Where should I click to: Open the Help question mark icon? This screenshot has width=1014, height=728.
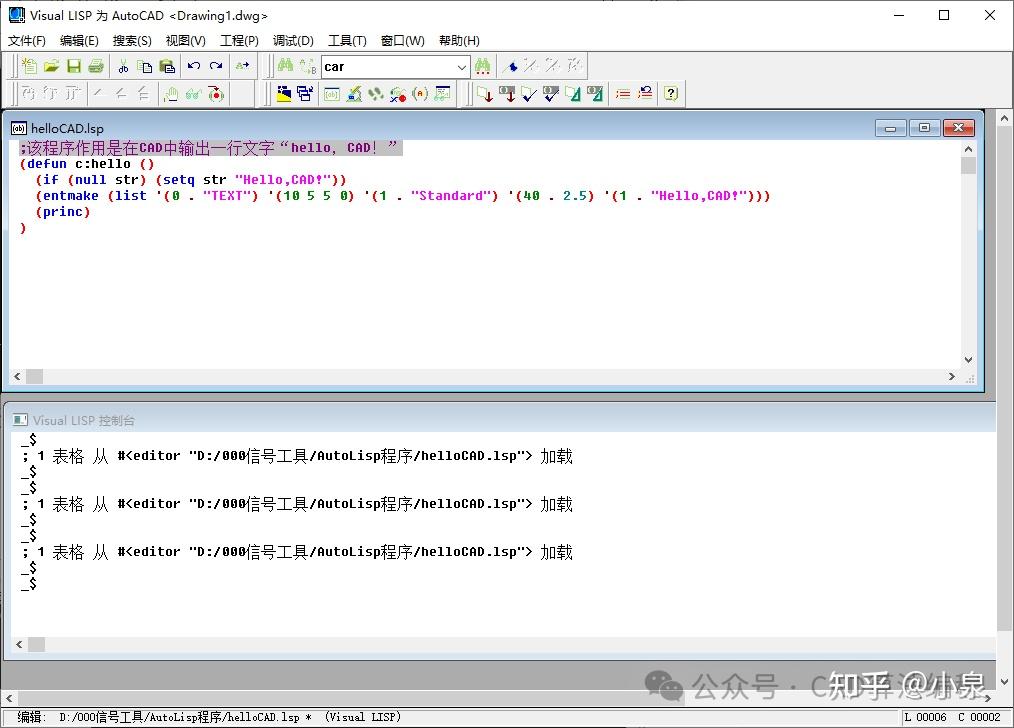coord(670,93)
